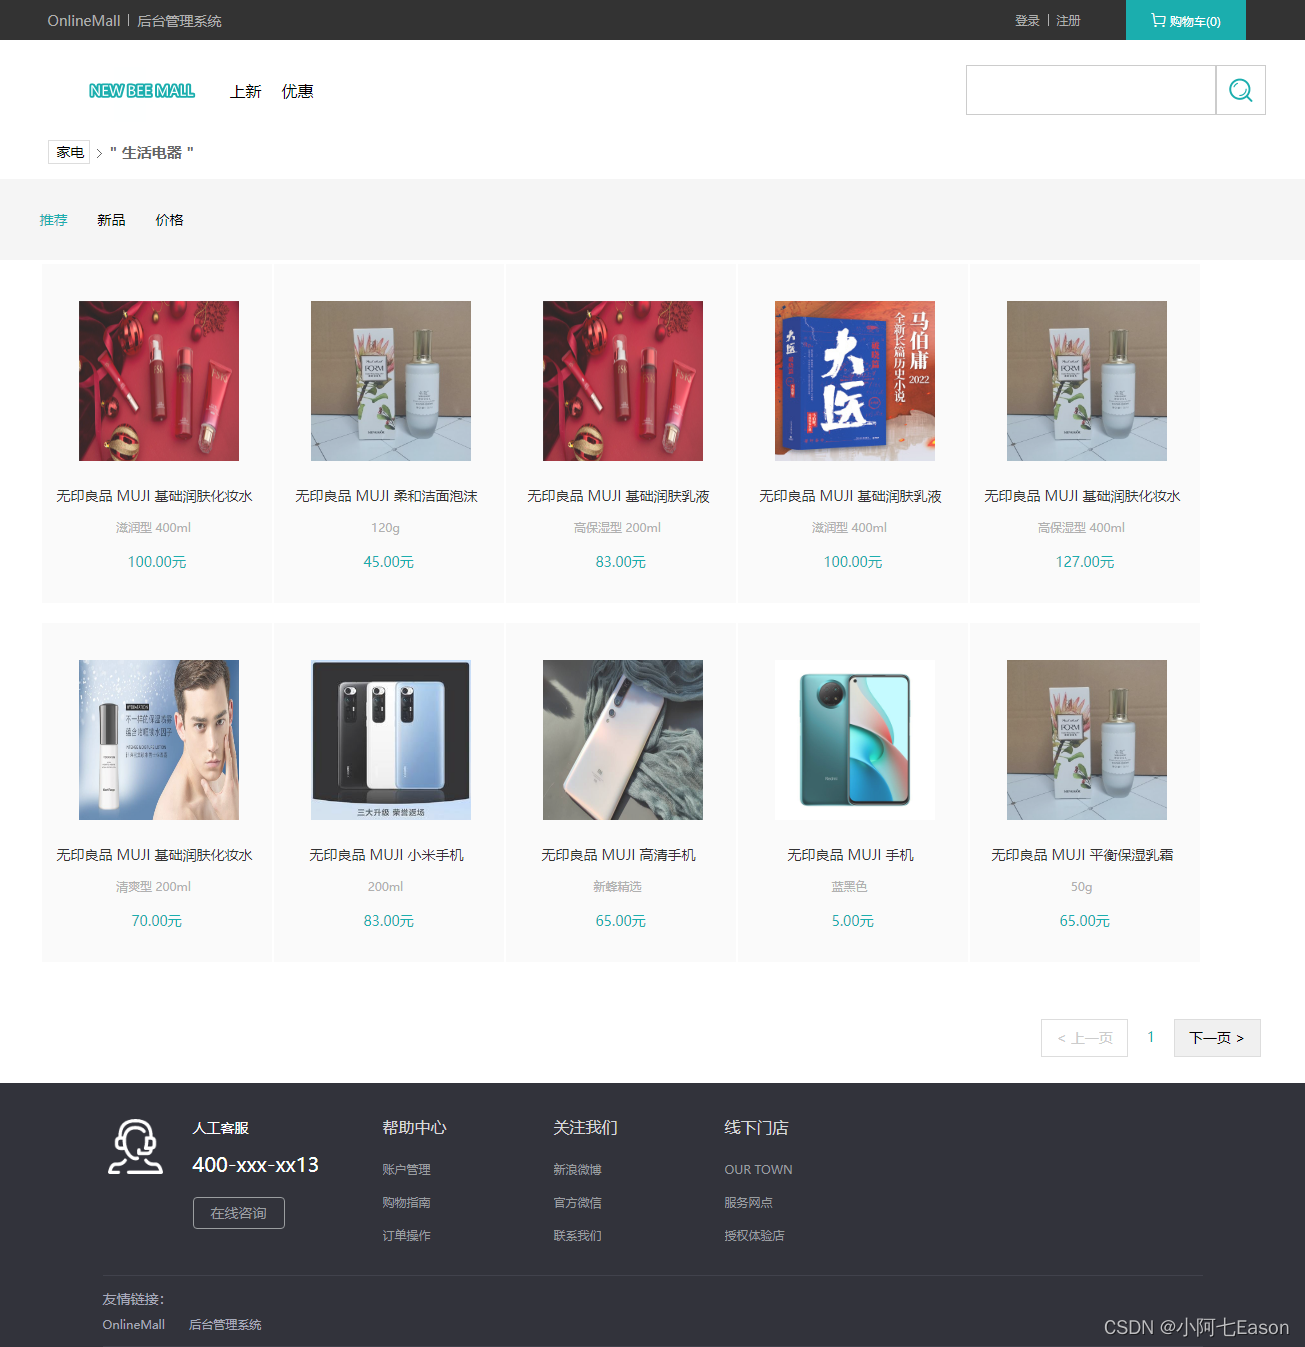Click the 注册 link in top bar
Screen dimensions: 1305x1347
pyautogui.click(x=1068, y=20)
